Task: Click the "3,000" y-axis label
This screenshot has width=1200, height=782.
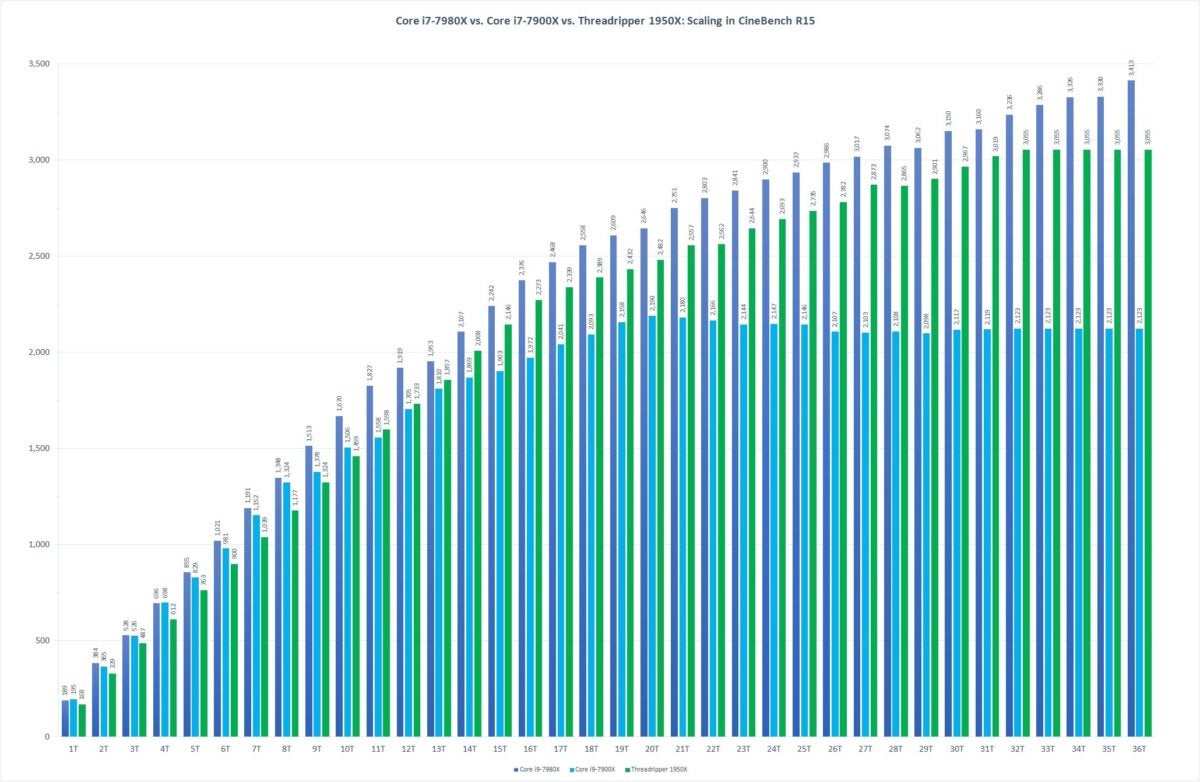Action: tap(38, 160)
